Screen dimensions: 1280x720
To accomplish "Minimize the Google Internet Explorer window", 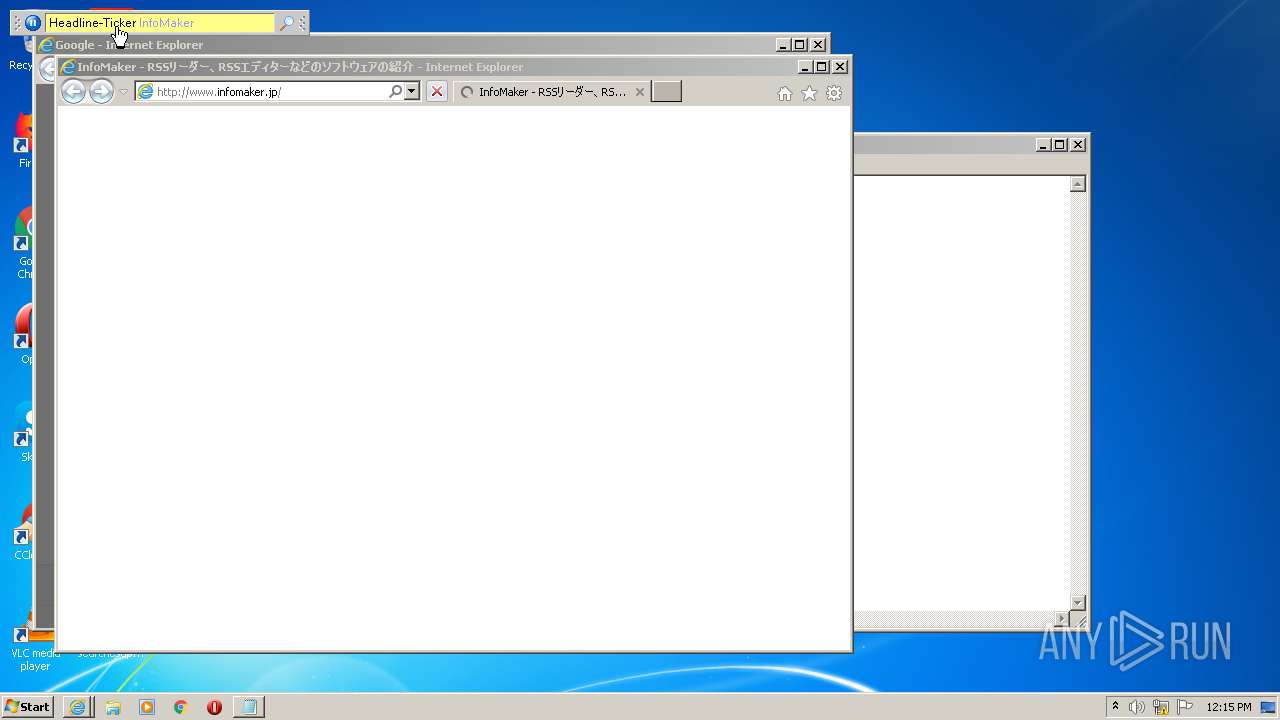I will pyautogui.click(x=783, y=45).
